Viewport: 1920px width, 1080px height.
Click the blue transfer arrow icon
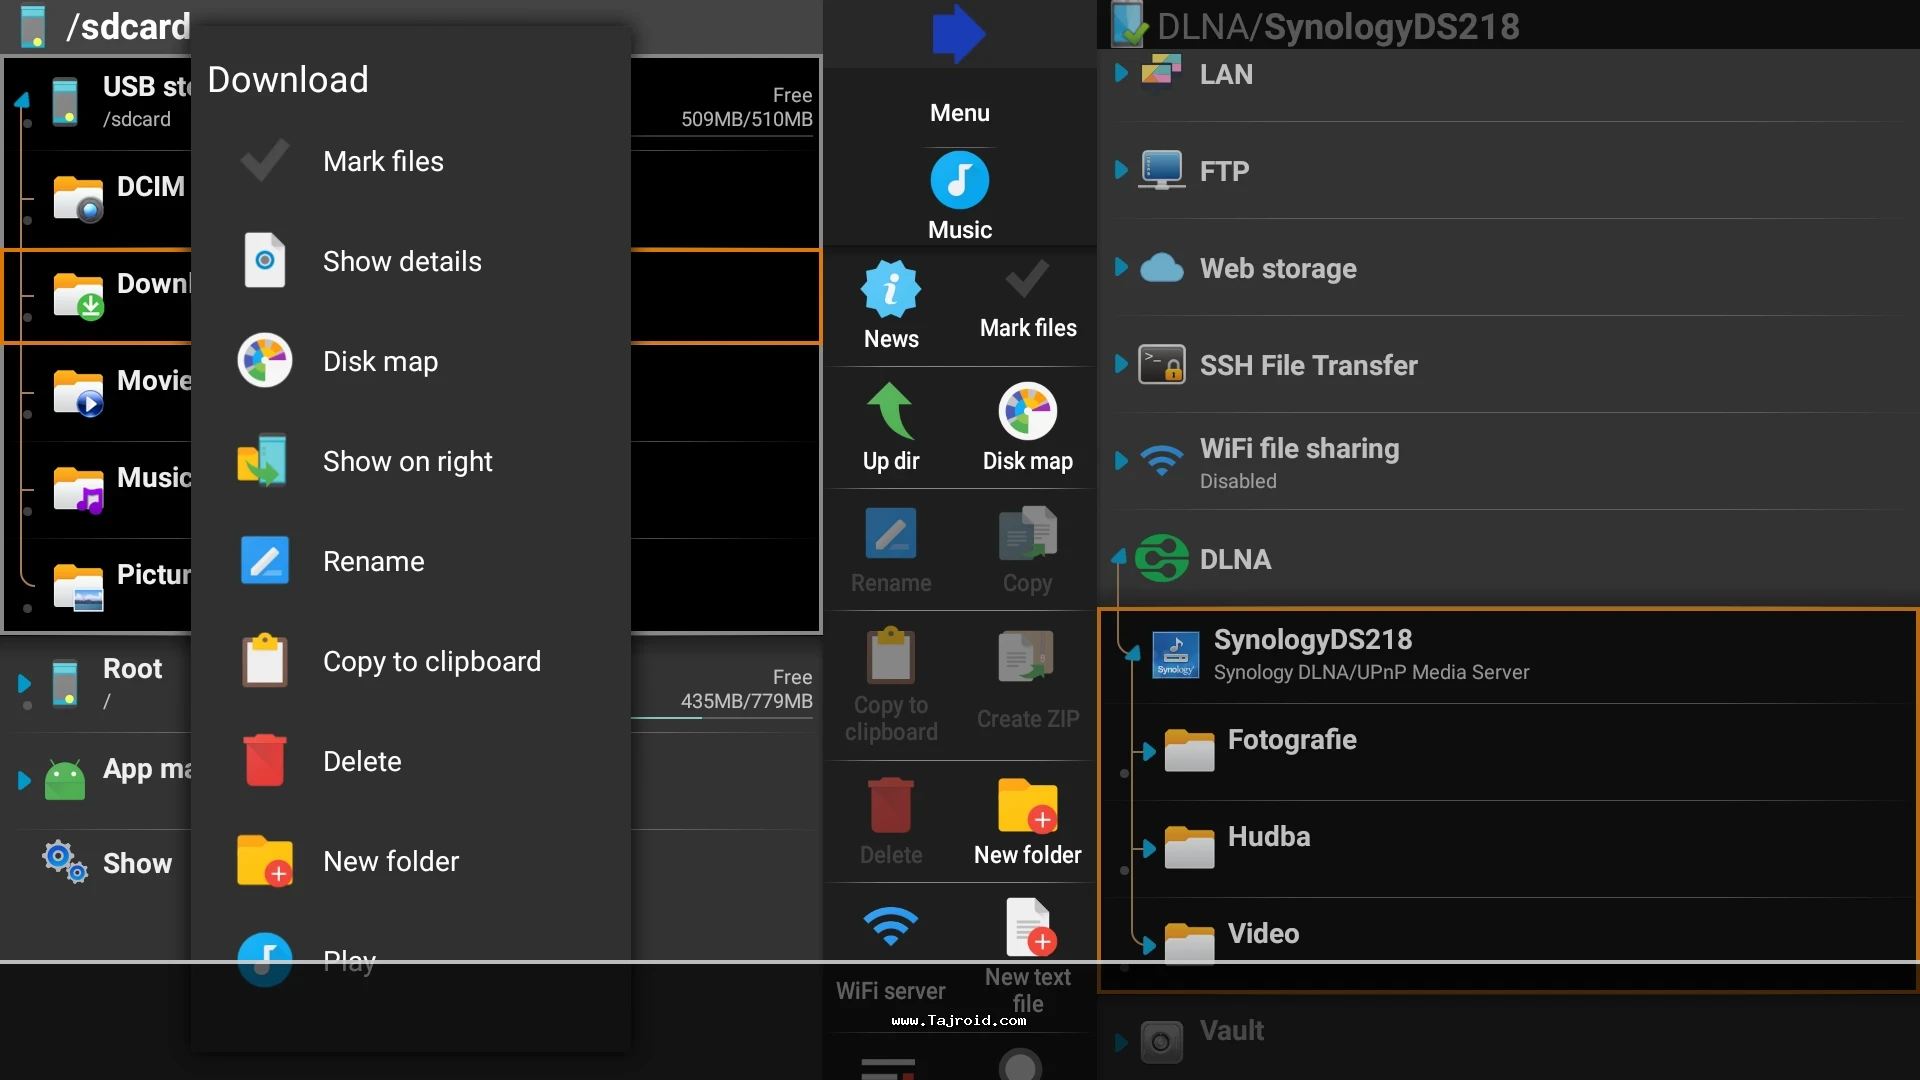(958, 34)
